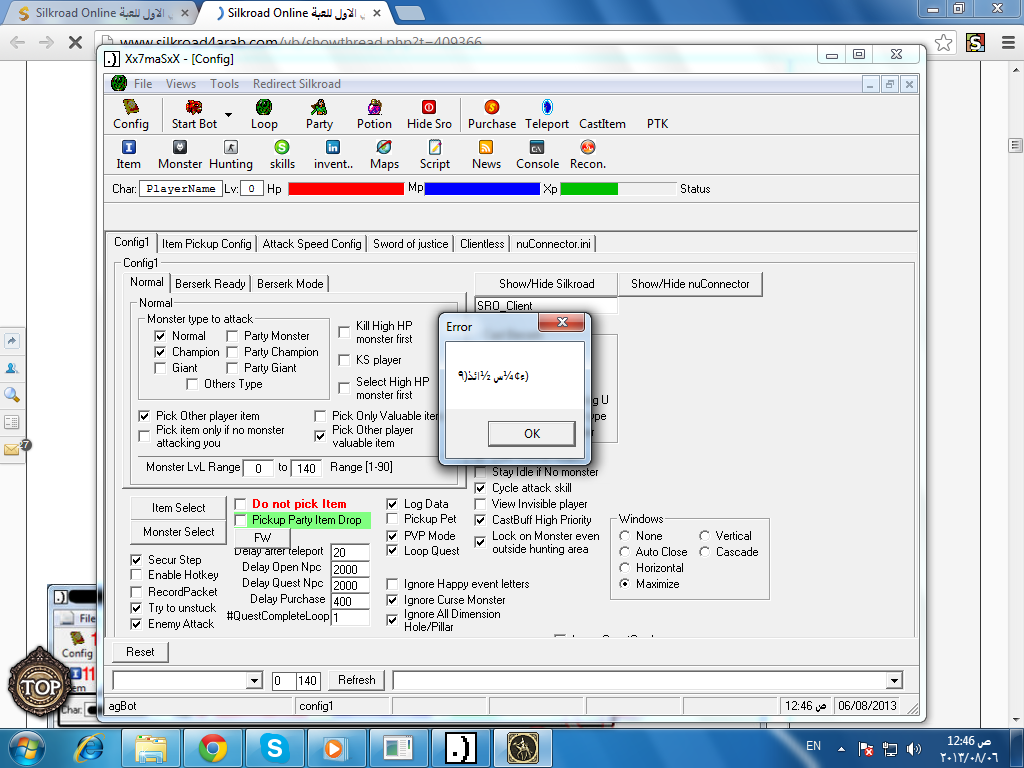Open the Party toolbar icon
The image size is (1024, 768).
(319, 114)
